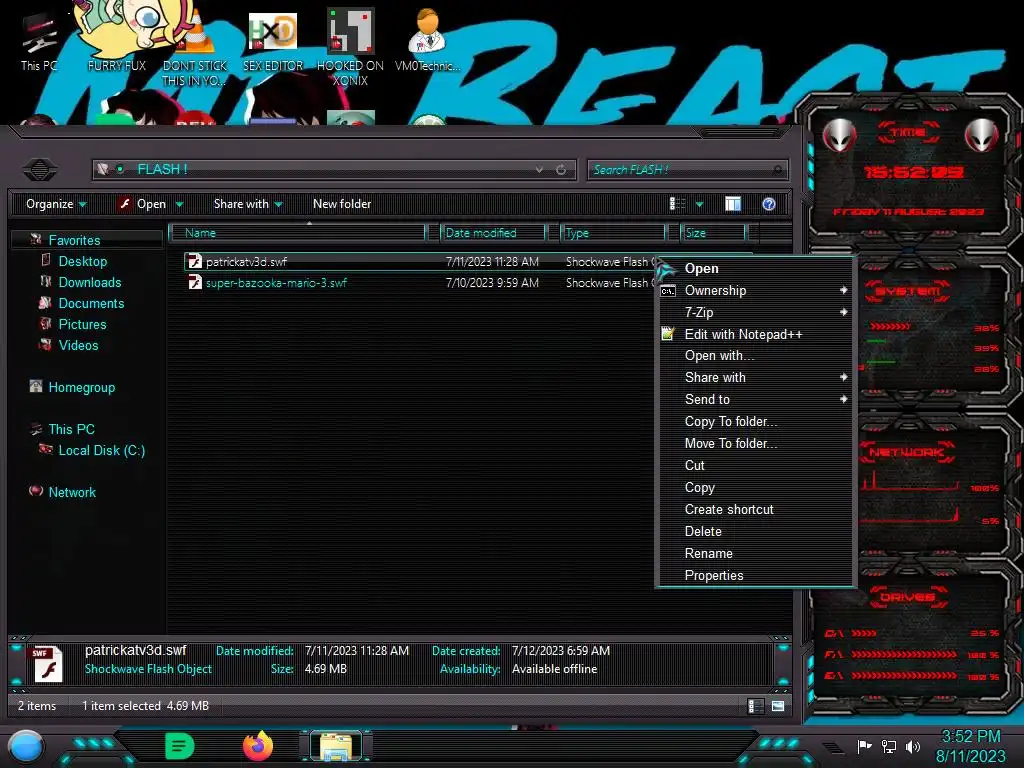Click the Search FLASH ! field
The image size is (1024, 768).
click(688, 170)
